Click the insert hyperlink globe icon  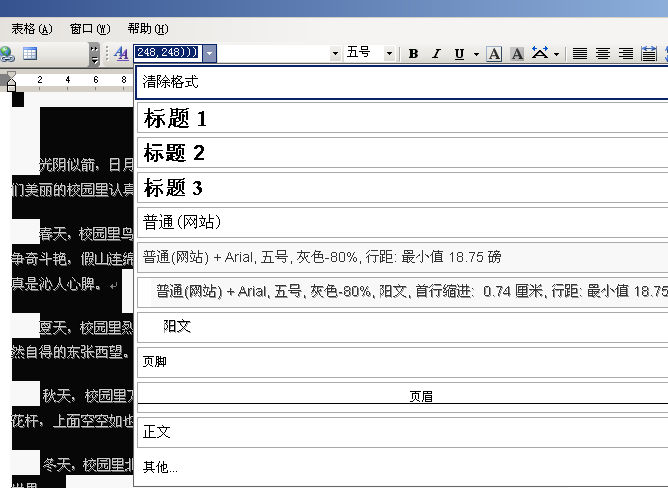7,54
